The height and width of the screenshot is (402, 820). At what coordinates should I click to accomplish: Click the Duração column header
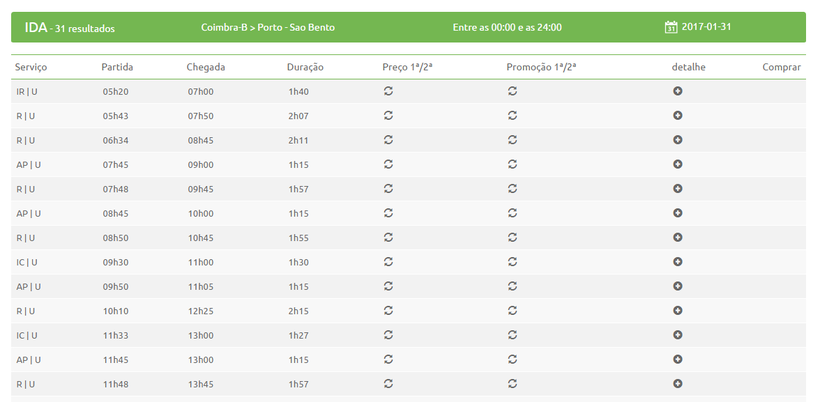click(x=305, y=67)
